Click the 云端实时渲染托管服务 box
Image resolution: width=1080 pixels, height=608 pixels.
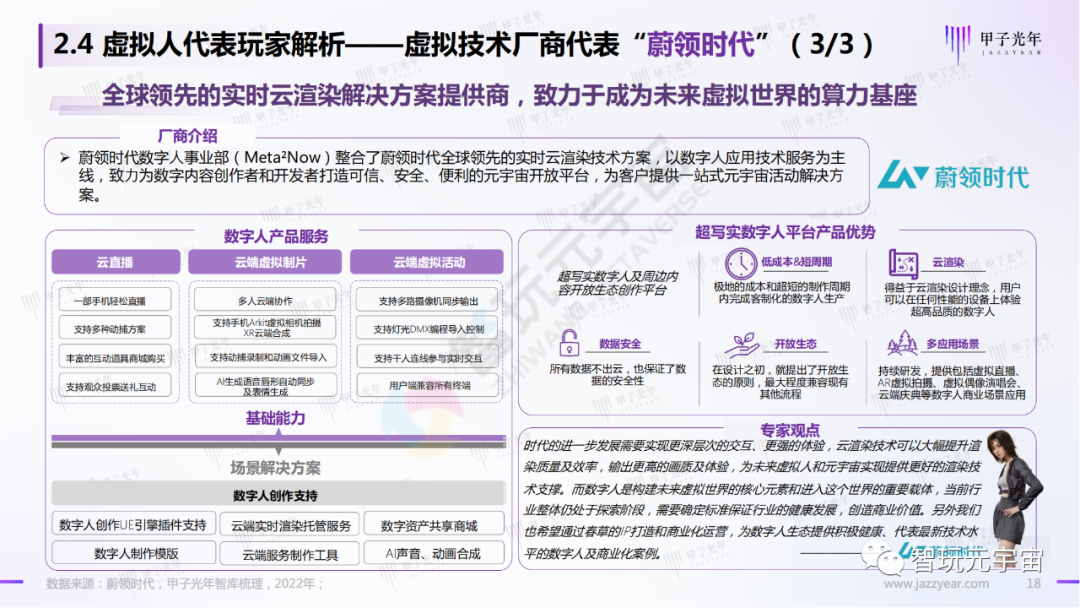pyautogui.click(x=290, y=525)
